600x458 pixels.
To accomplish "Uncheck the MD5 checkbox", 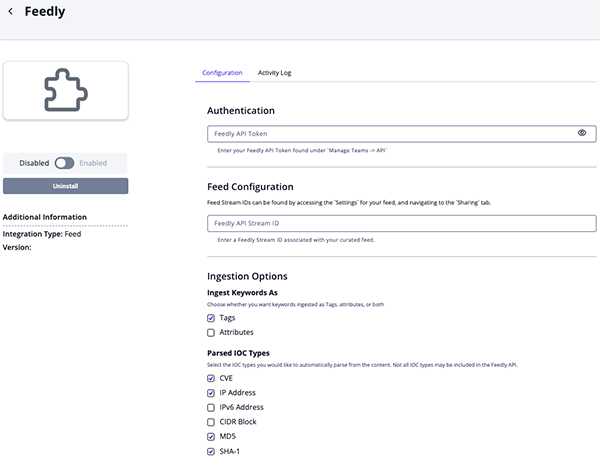I will coord(211,437).
